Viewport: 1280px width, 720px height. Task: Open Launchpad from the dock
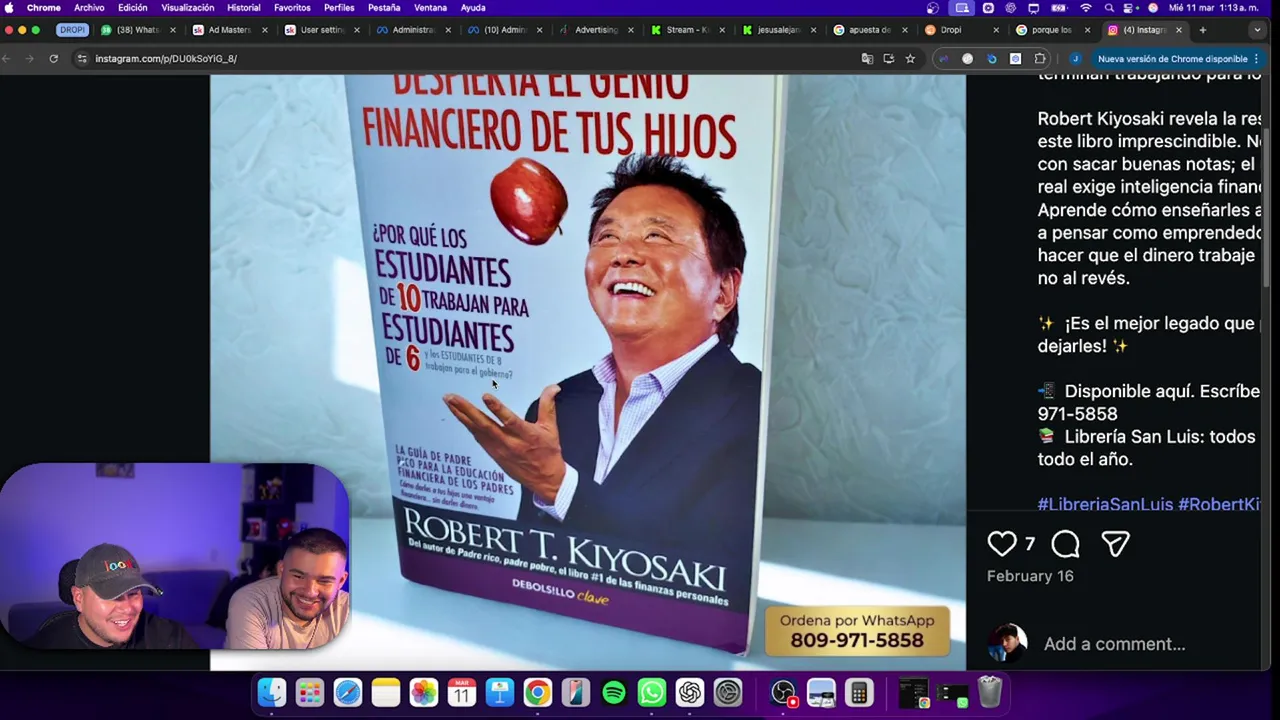(x=310, y=692)
